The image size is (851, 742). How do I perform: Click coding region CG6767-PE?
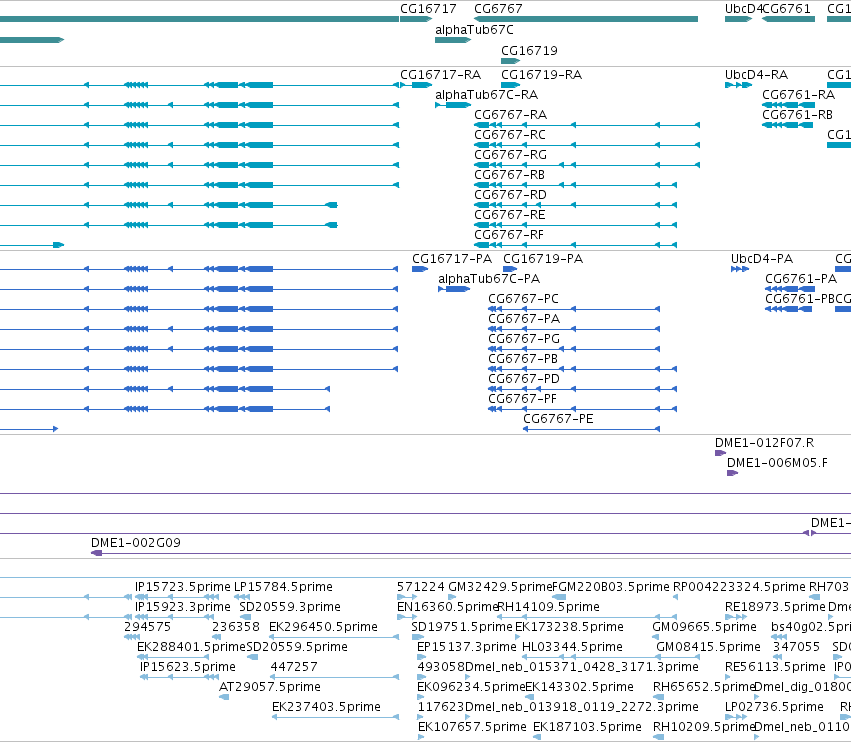[558, 418]
